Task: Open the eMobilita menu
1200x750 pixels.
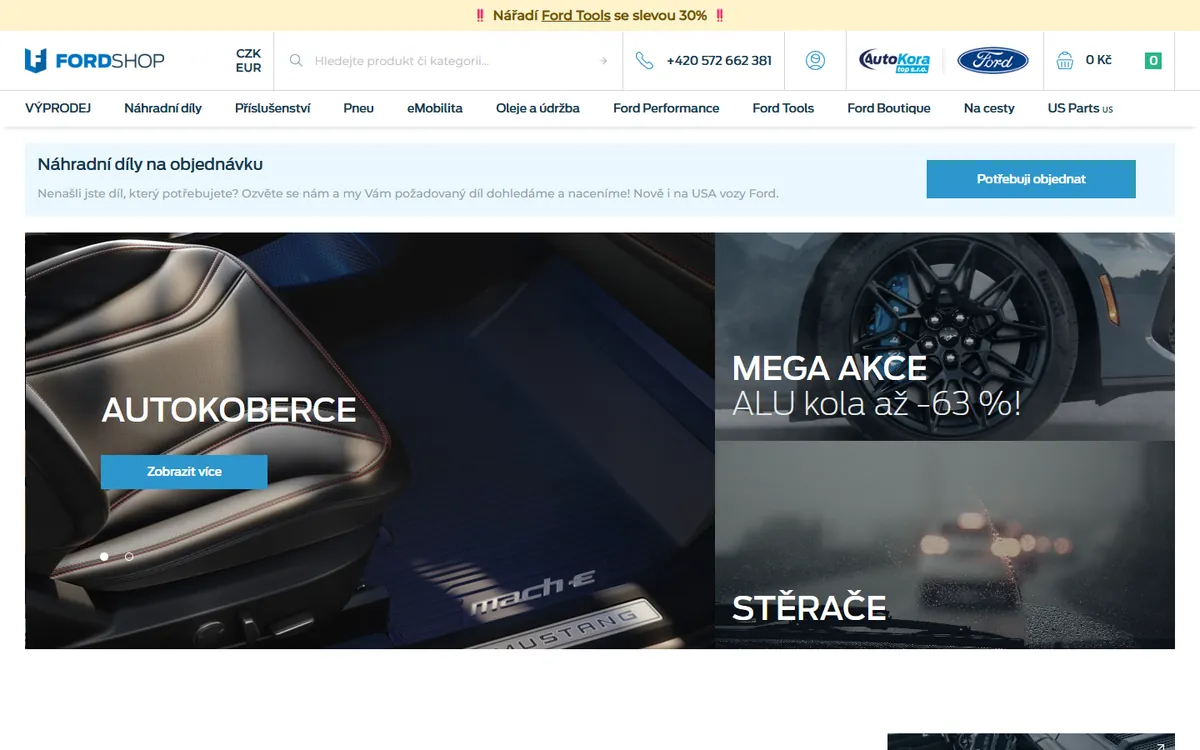Action: tap(435, 108)
